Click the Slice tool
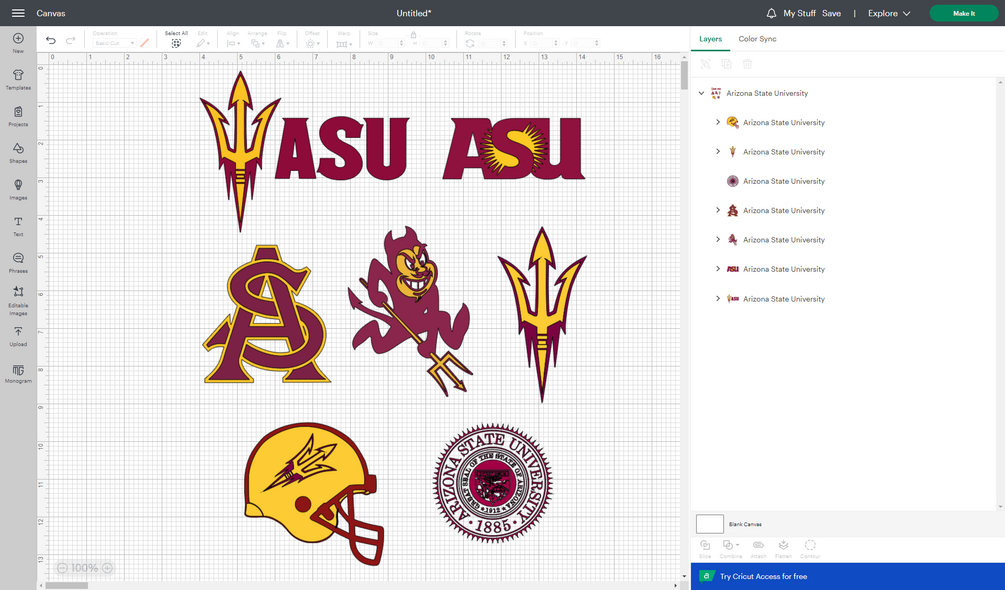Screen dimensions: 1005x590 (705, 548)
